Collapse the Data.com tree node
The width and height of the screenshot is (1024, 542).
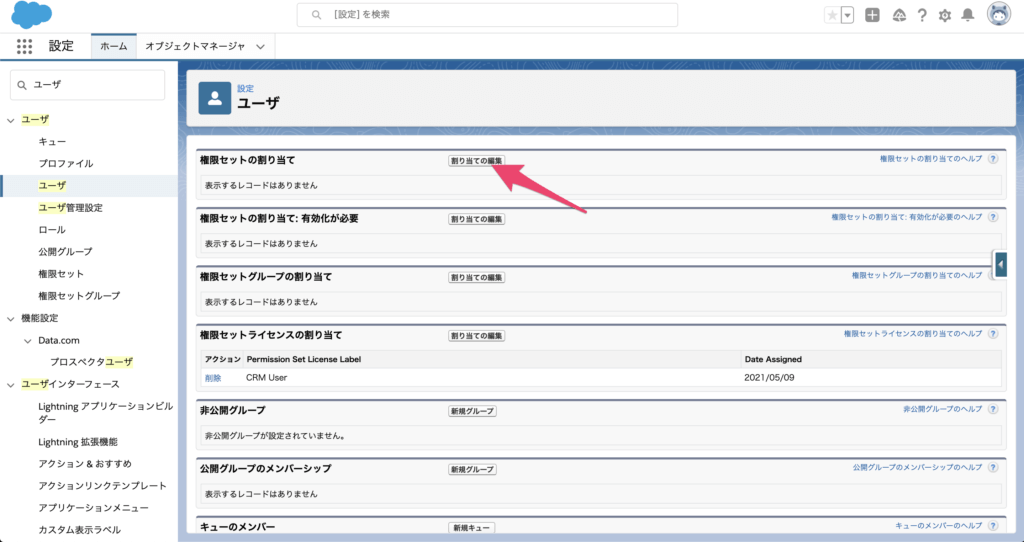[x=27, y=340]
